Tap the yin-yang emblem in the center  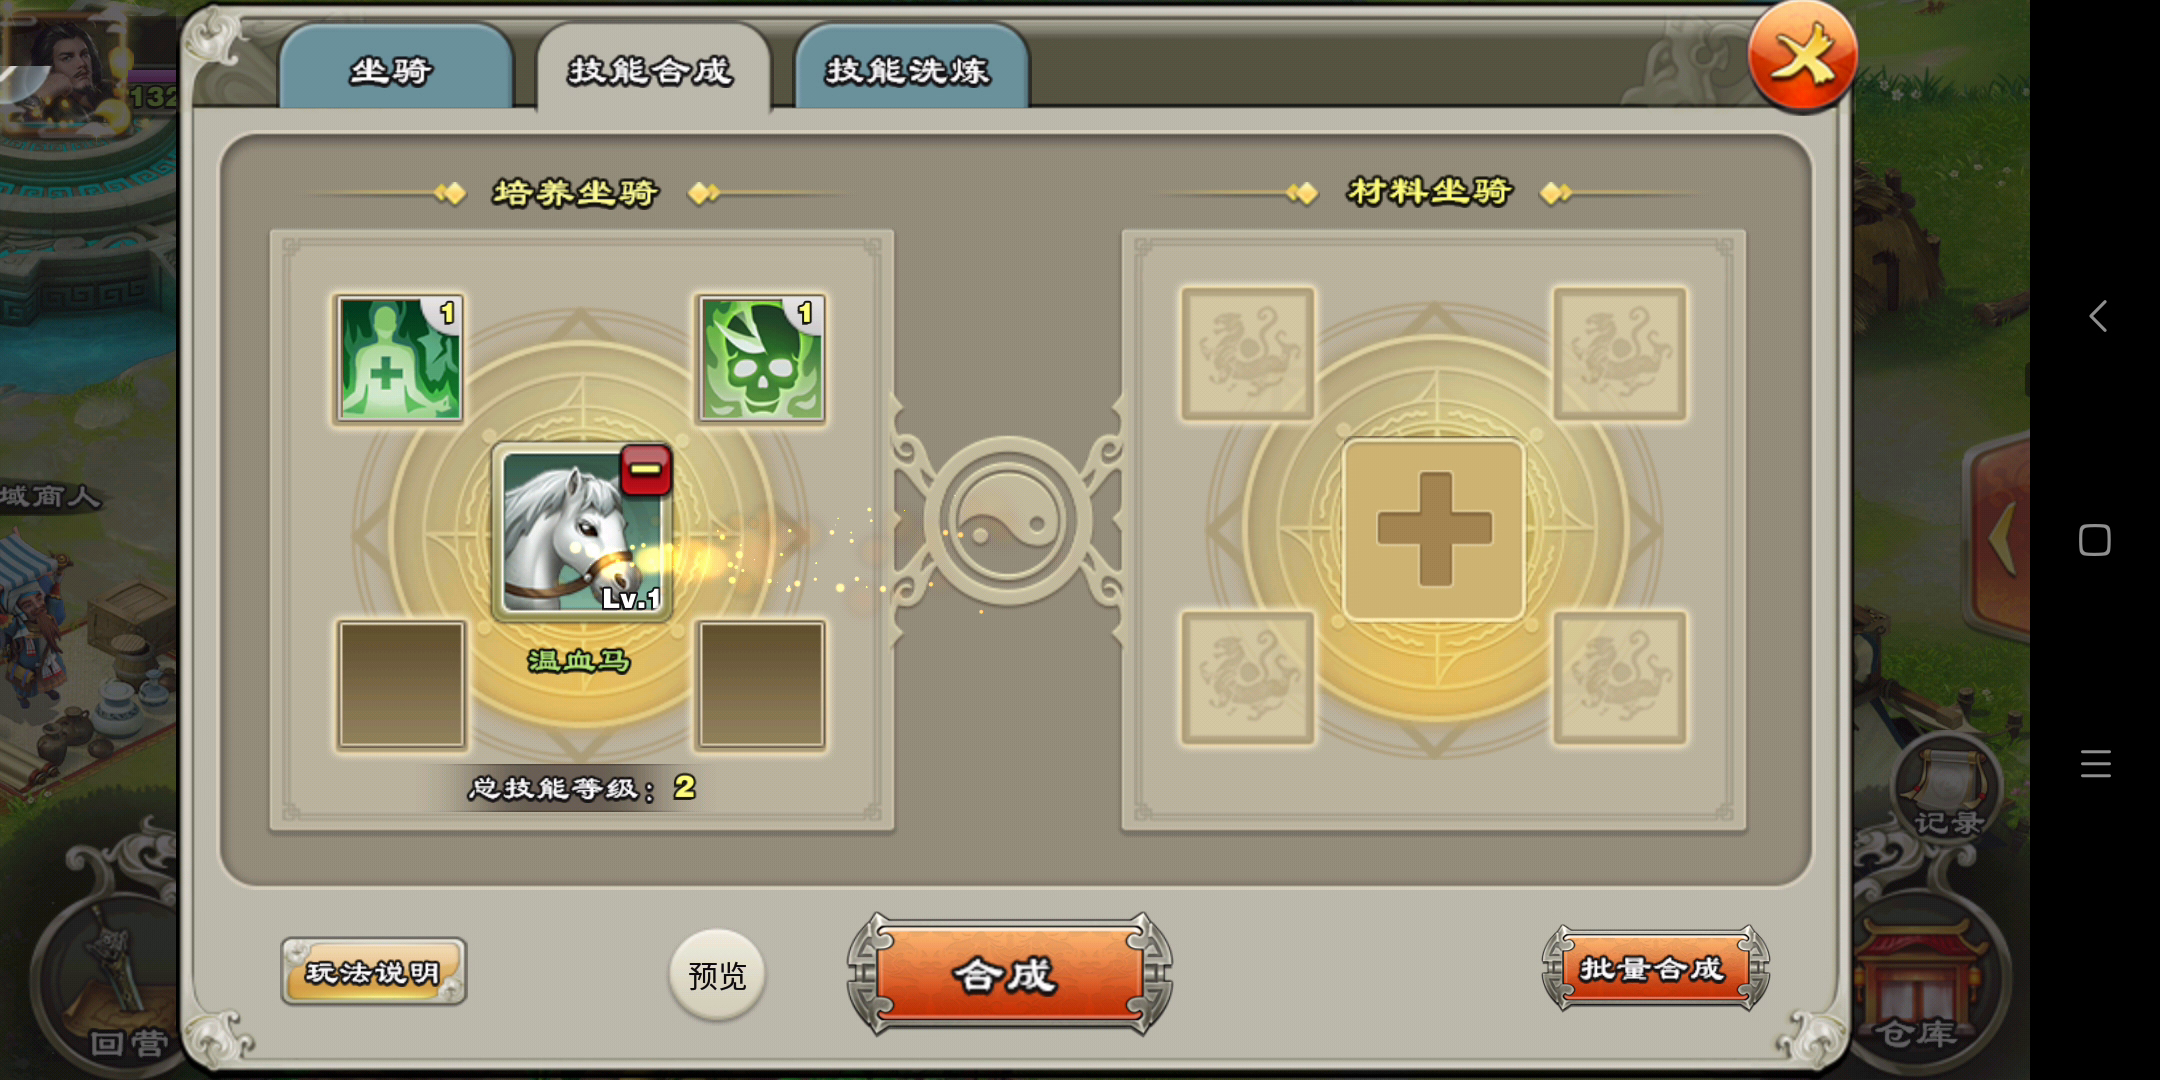point(1007,520)
